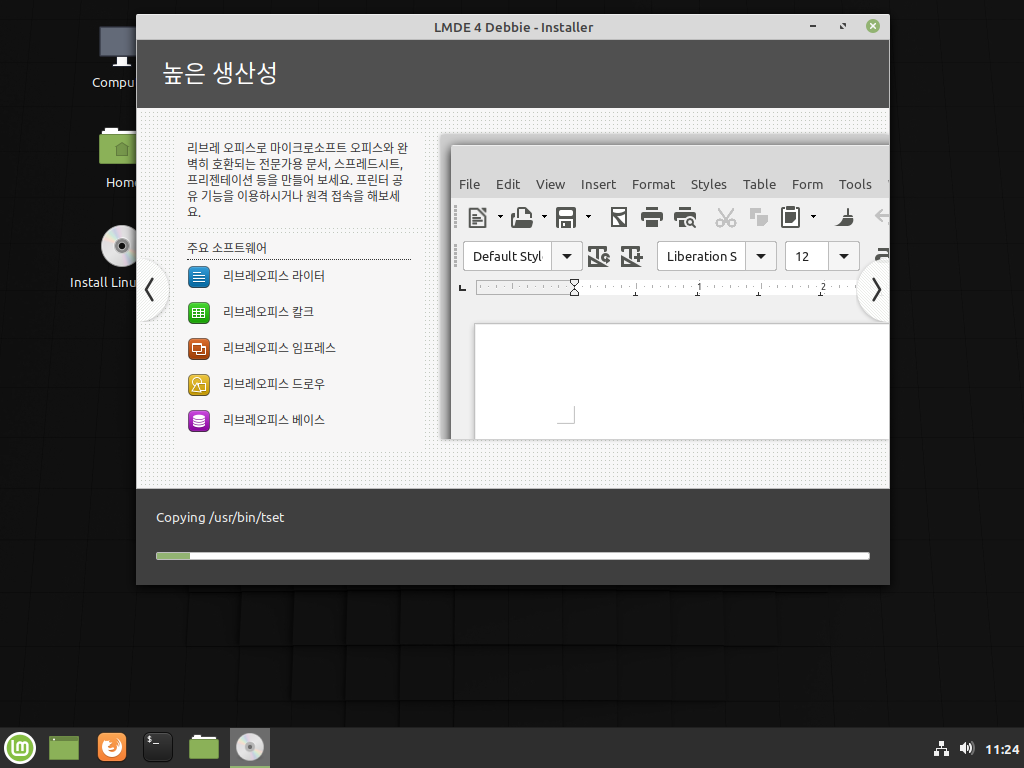The height and width of the screenshot is (768, 1024).
Task: Click the Print icon in the preview toolbar
Action: 651,217
